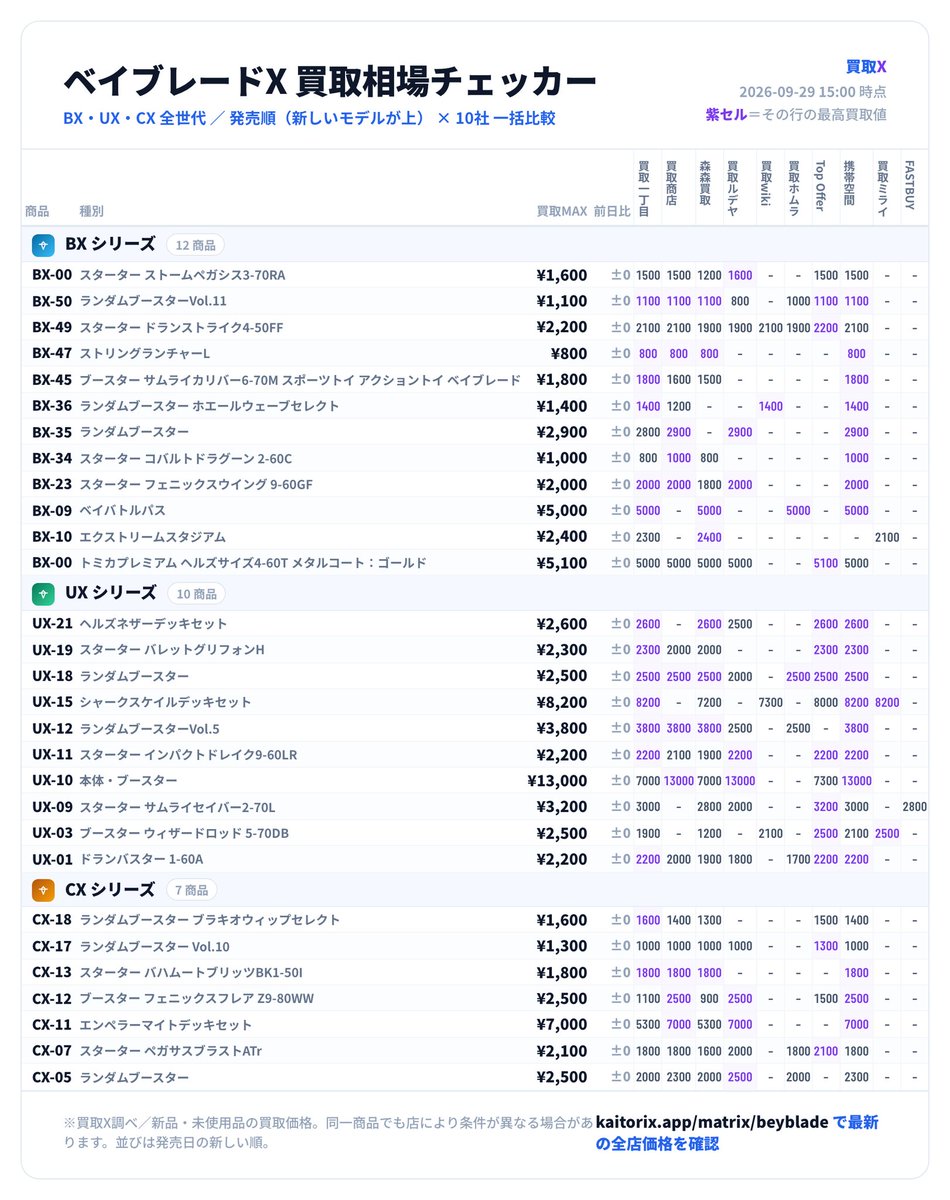Select the UX-15 シャークスケイルデッキセット row
The height and width of the screenshot is (1200, 950).
(475, 702)
